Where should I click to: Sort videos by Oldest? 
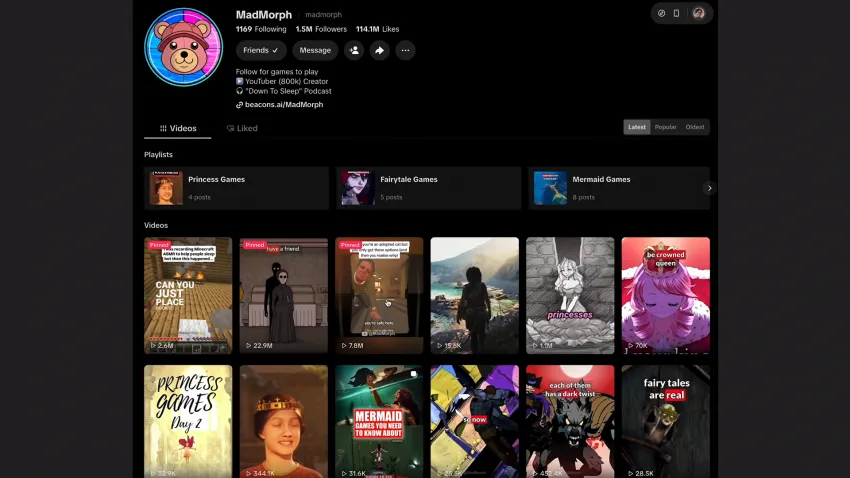[x=695, y=127]
